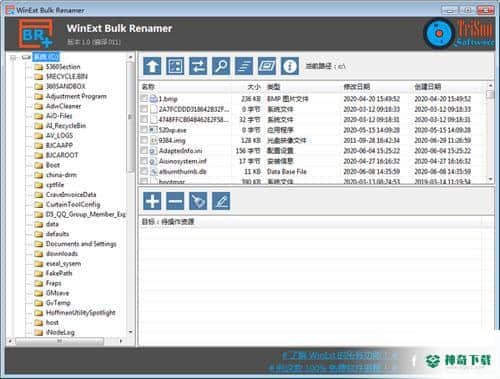500x379 pixels.
Task: Click the folder tree scroll-down arrow
Action: tap(130, 332)
